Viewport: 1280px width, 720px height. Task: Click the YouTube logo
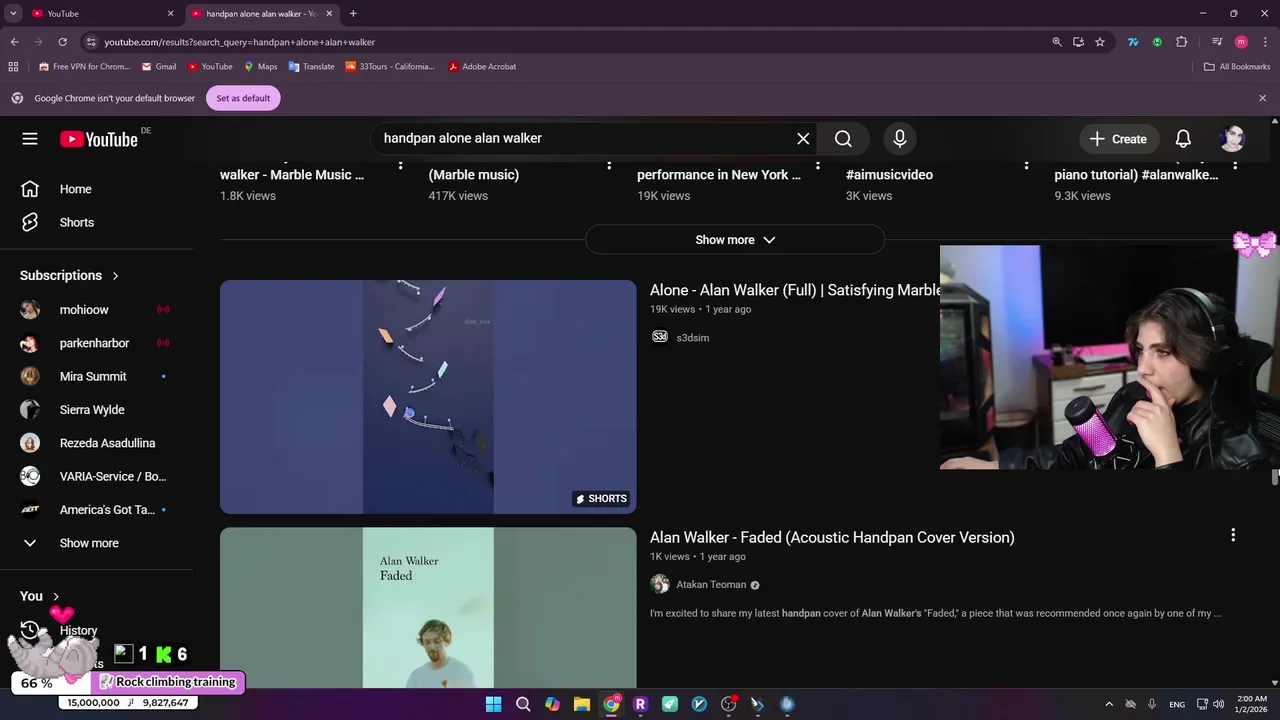coord(99,139)
